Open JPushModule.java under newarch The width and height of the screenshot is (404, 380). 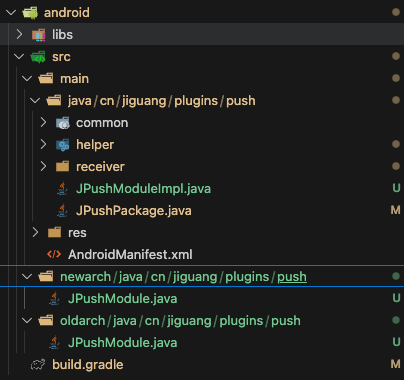pos(122,299)
